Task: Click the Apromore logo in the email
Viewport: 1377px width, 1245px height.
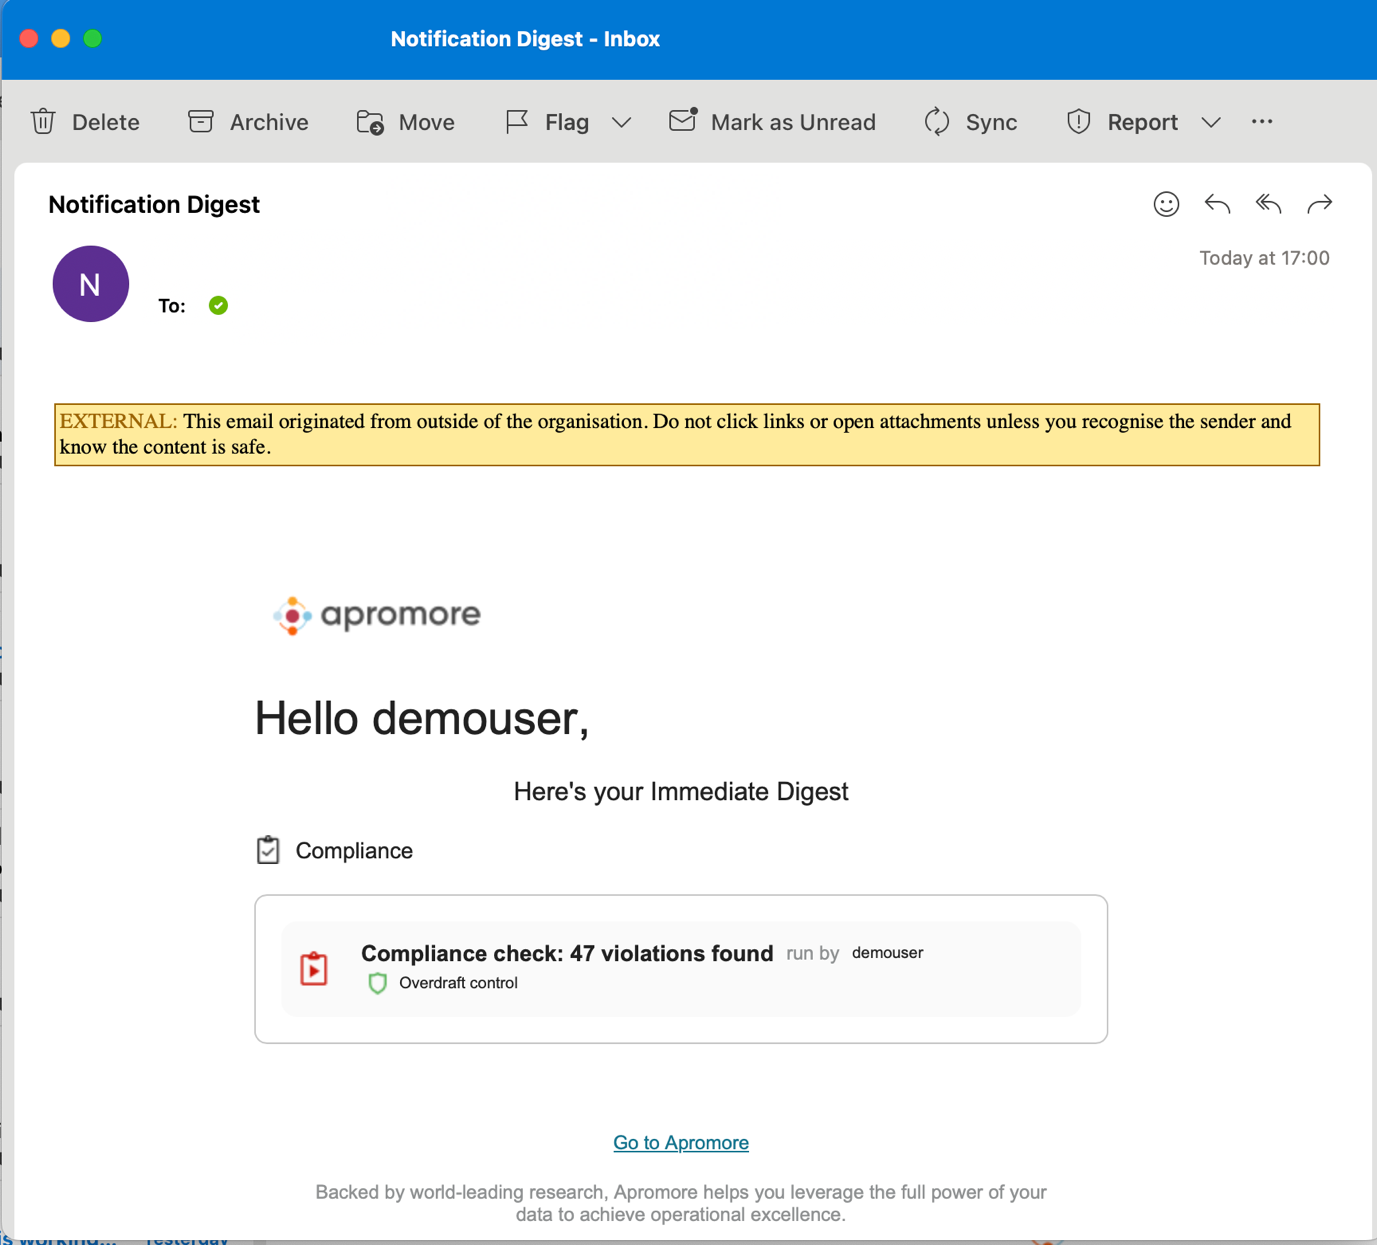Action: point(377,615)
